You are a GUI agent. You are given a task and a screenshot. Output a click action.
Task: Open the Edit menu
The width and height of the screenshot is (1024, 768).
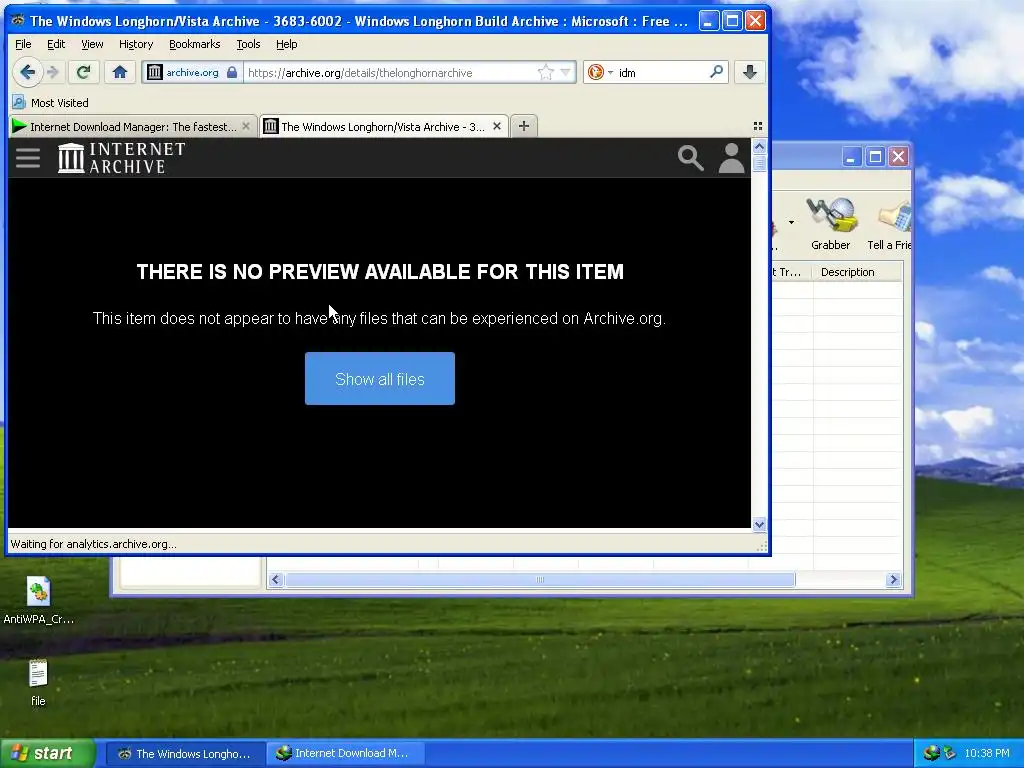(x=56, y=44)
